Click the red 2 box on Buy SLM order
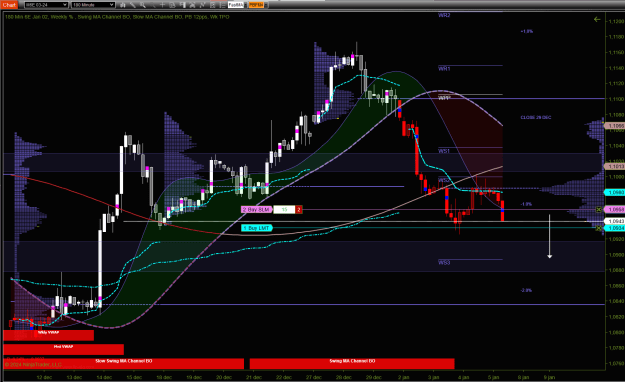This screenshot has height=382, width=625. (x=299, y=209)
